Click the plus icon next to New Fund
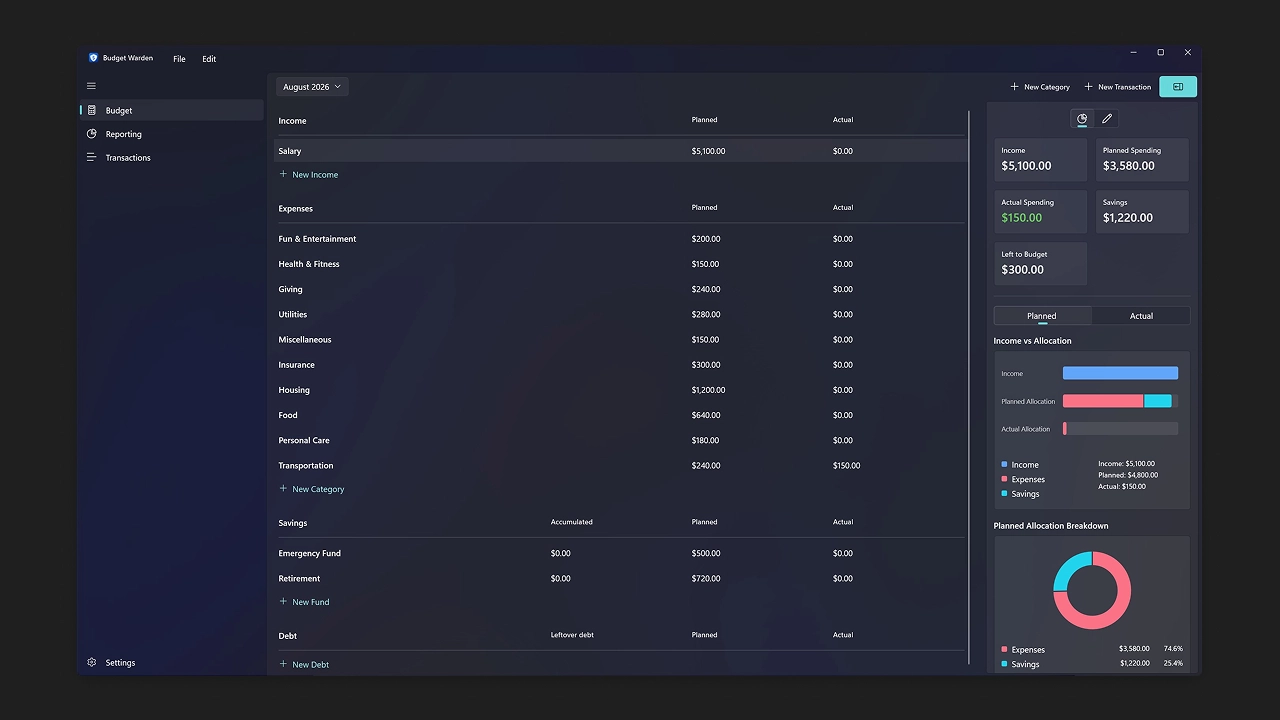The width and height of the screenshot is (1280, 720). [x=283, y=602]
